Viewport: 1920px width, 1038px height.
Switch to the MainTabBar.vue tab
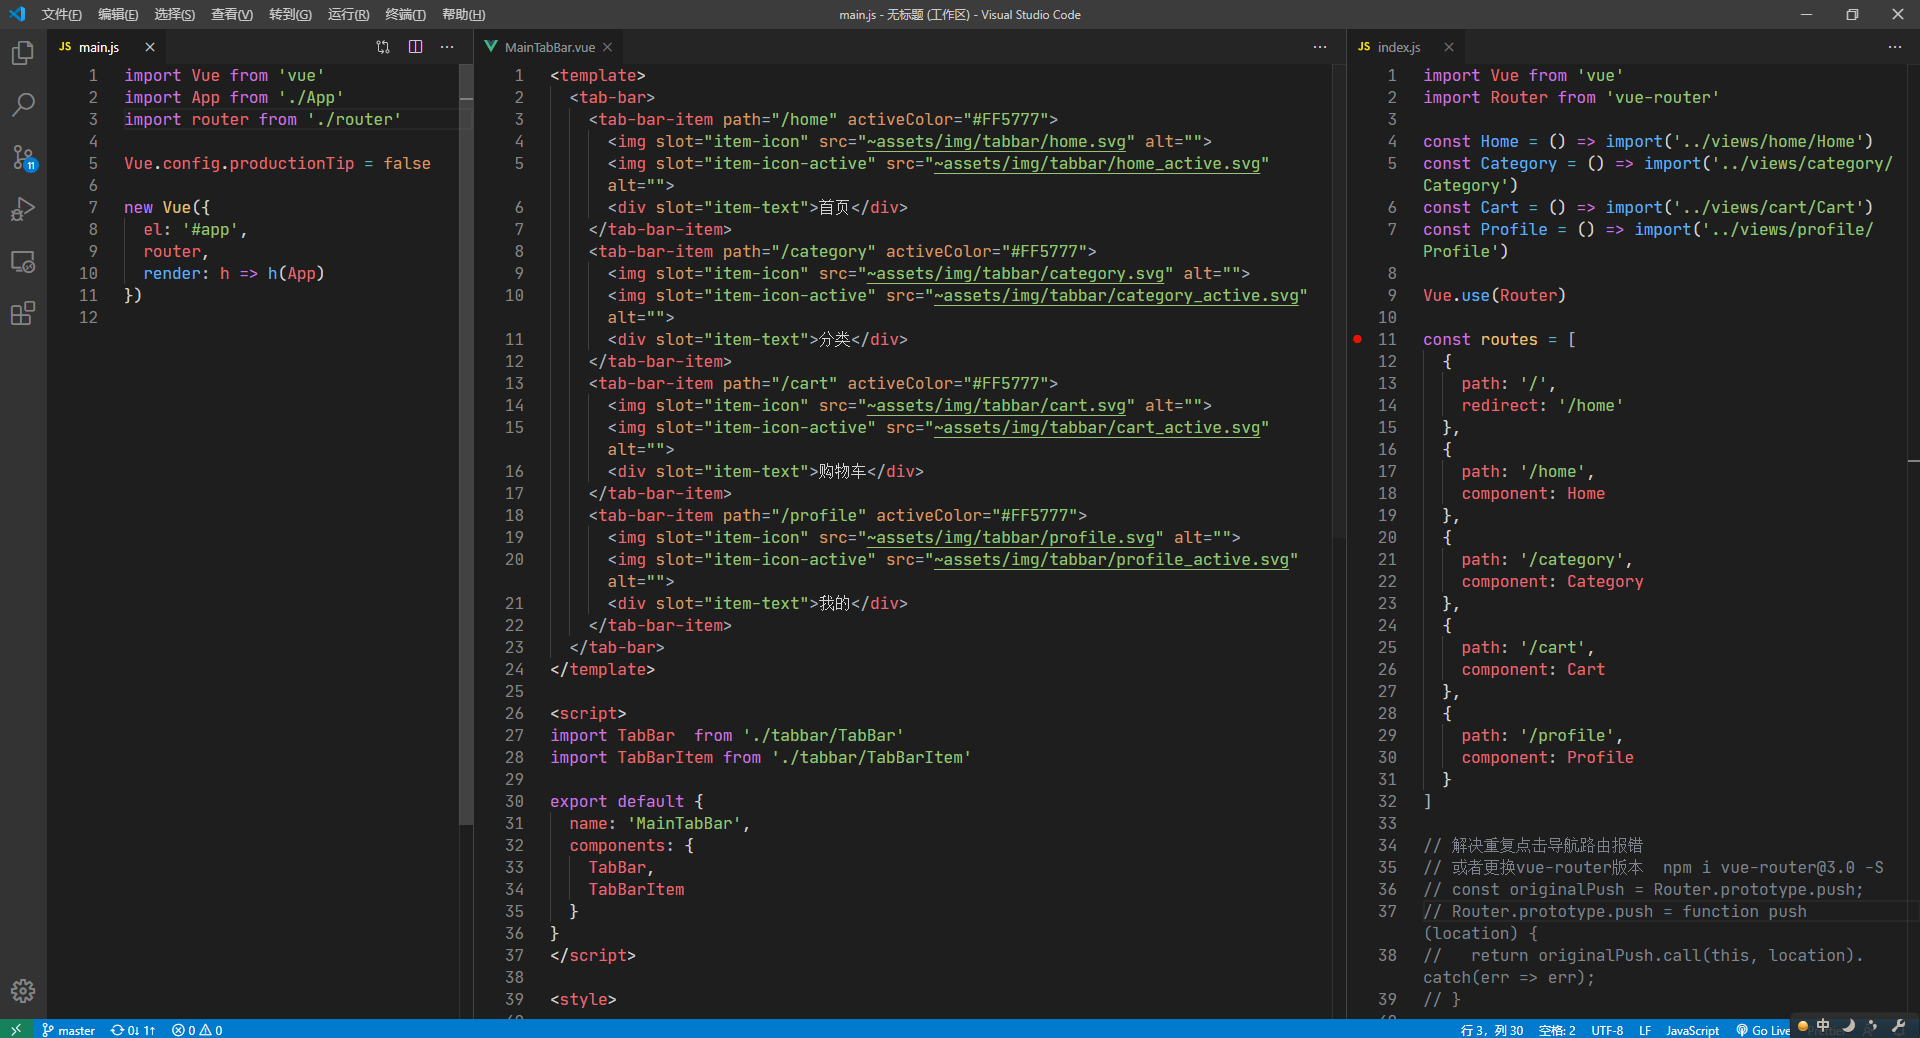(548, 47)
